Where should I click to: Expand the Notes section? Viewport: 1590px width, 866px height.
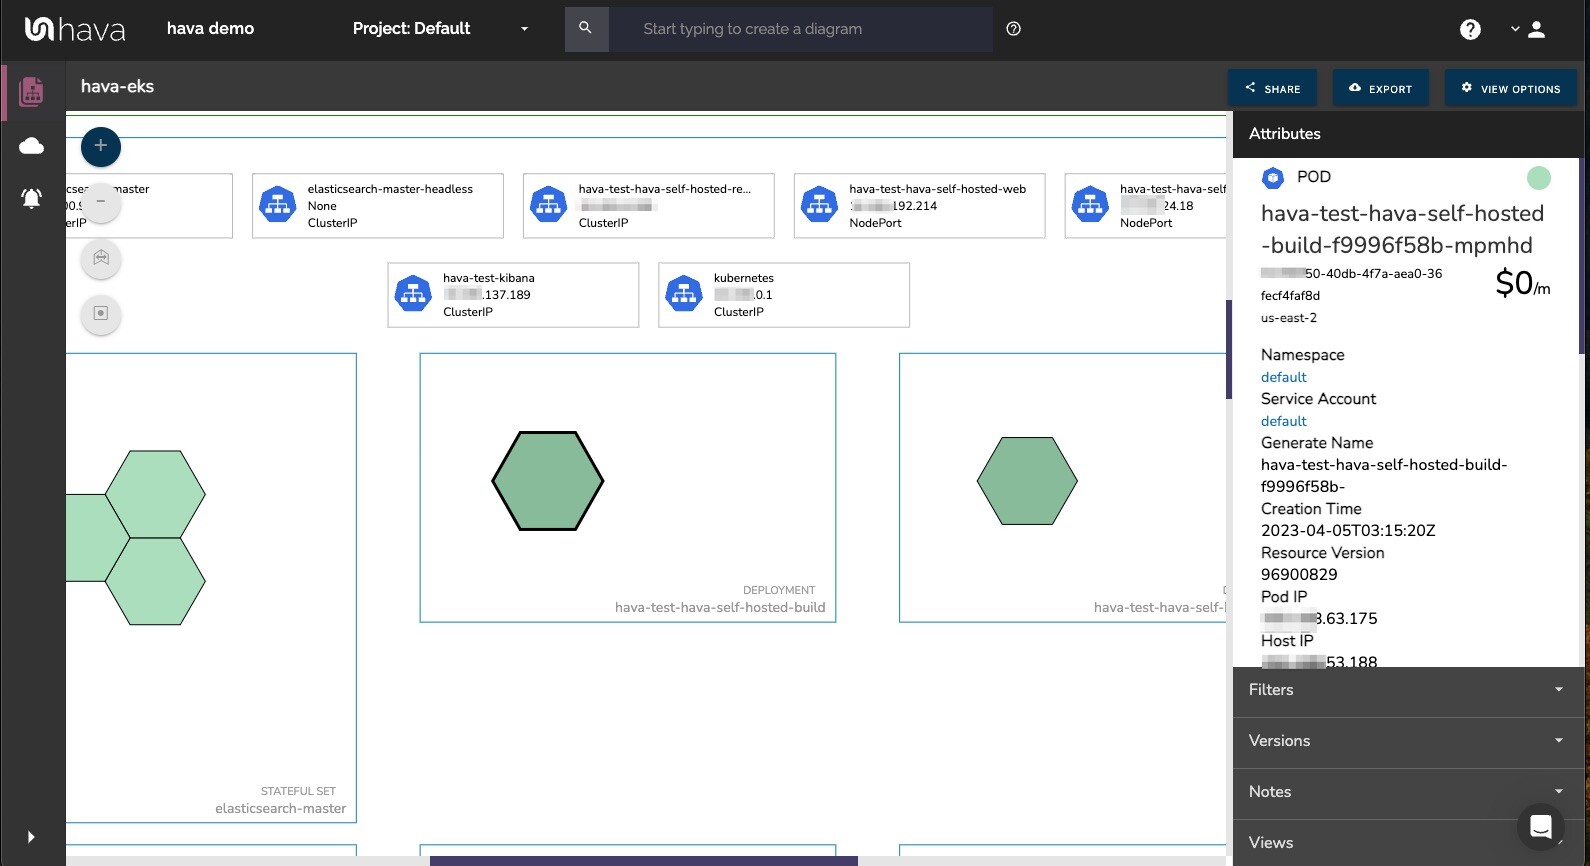click(1407, 792)
